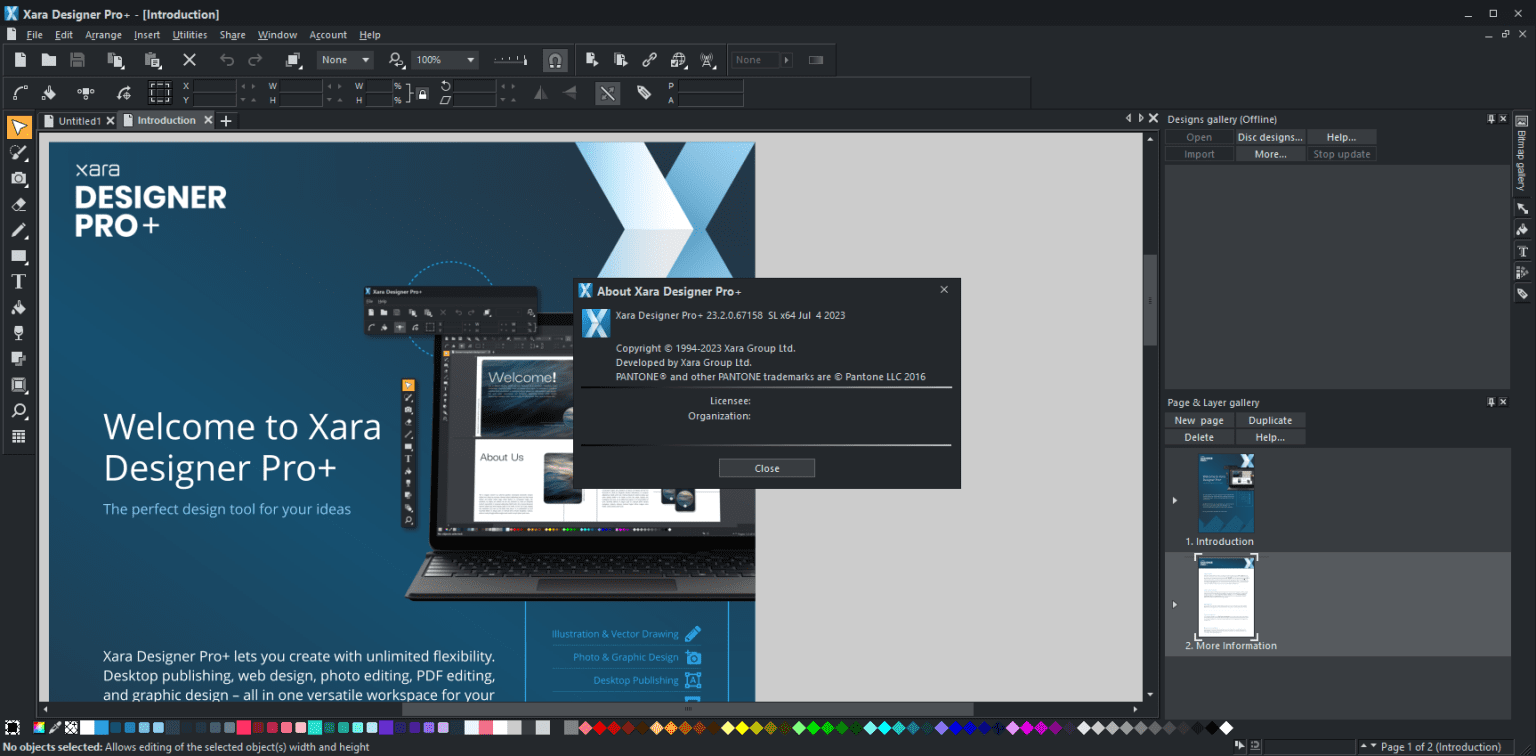1536x756 pixels.
Task: Switch to the Untitled1 document tab
Action: 79,121
